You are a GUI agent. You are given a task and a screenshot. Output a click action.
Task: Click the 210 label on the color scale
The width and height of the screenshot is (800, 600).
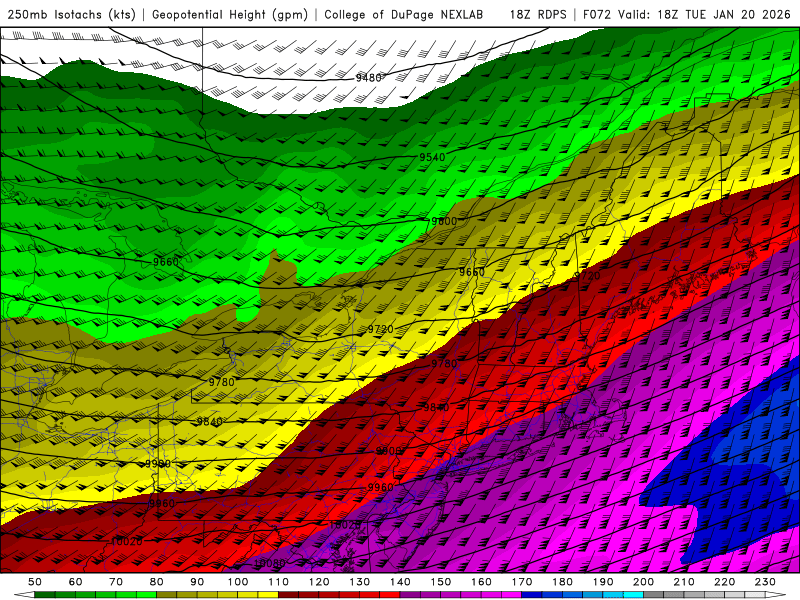684,582
